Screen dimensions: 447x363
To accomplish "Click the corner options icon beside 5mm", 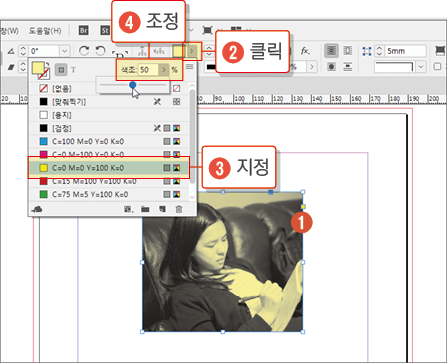I will click(x=367, y=51).
